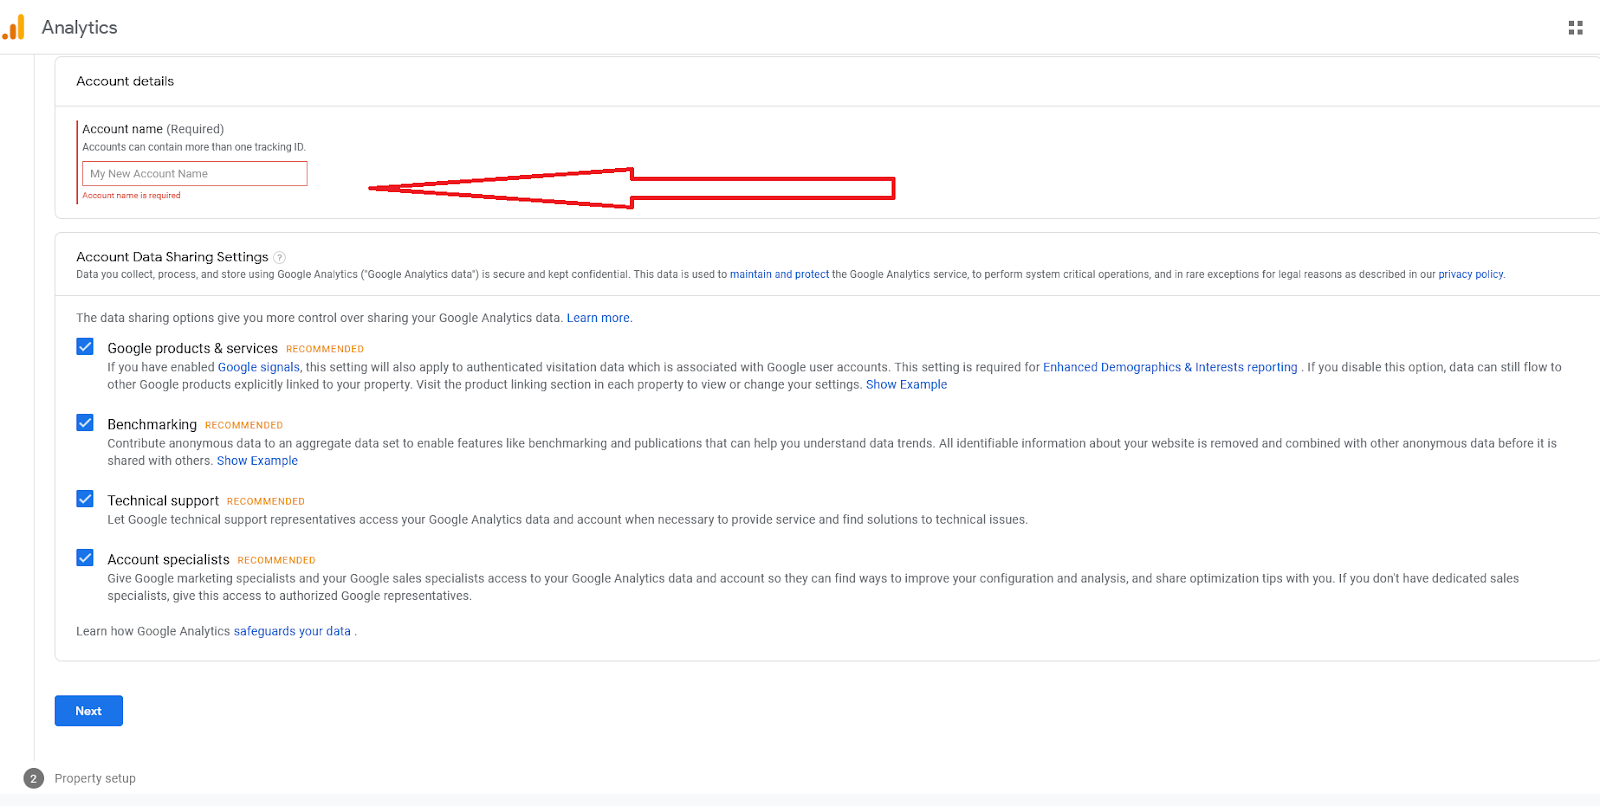Click the Account Data Sharing Settings heading
Viewport: 1600px width, 806px height.
pos(172,257)
